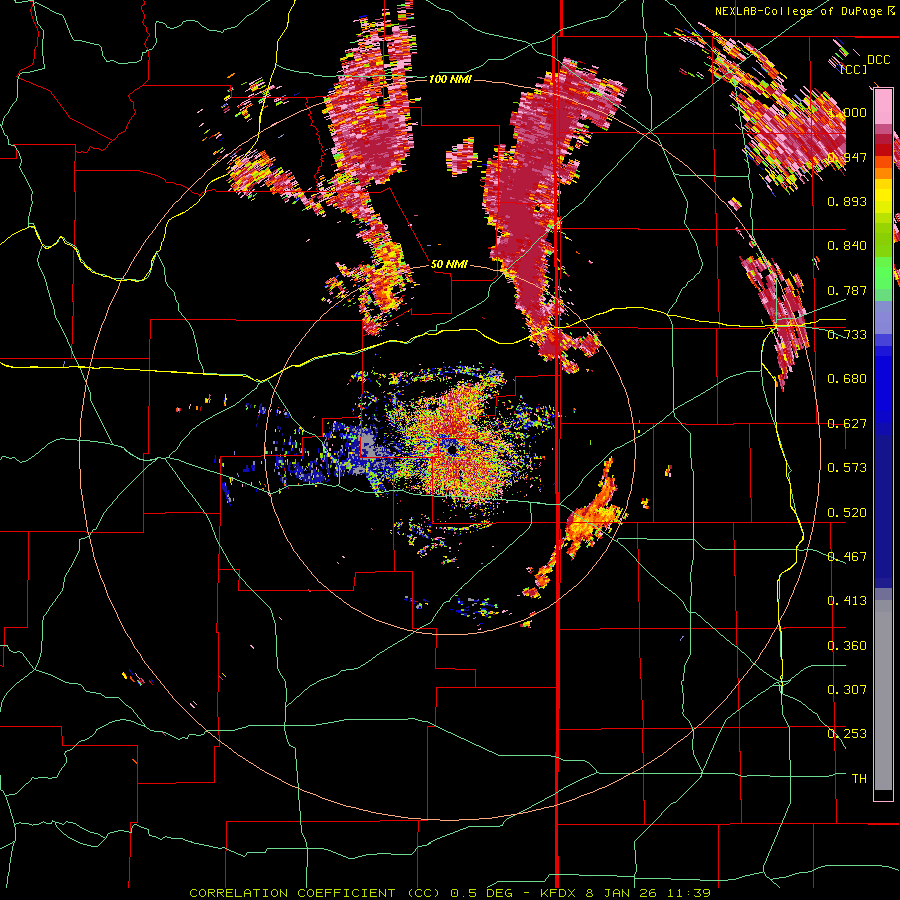Click the 0.627 scale value

[x=847, y=424]
